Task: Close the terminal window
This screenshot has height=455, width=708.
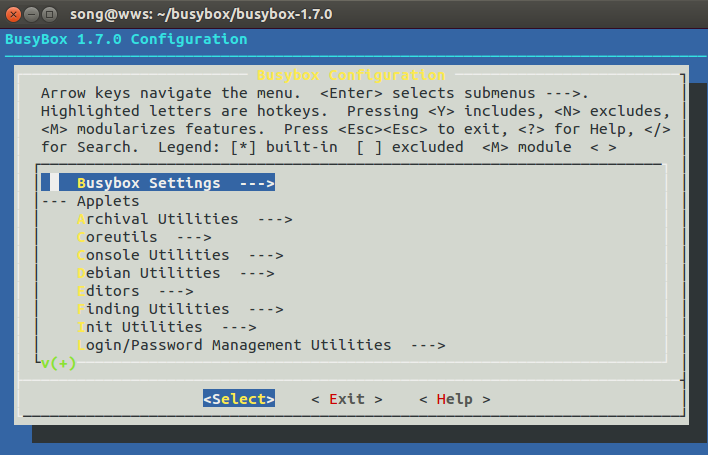Action: tap(14, 14)
